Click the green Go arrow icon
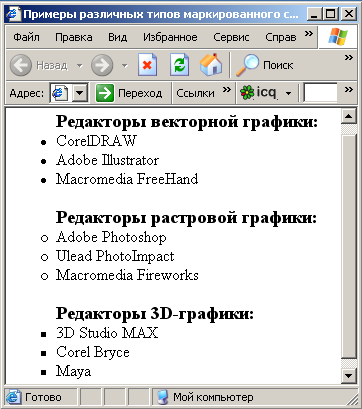Image resolution: width=362 pixels, height=409 pixels. click(105, 93)
